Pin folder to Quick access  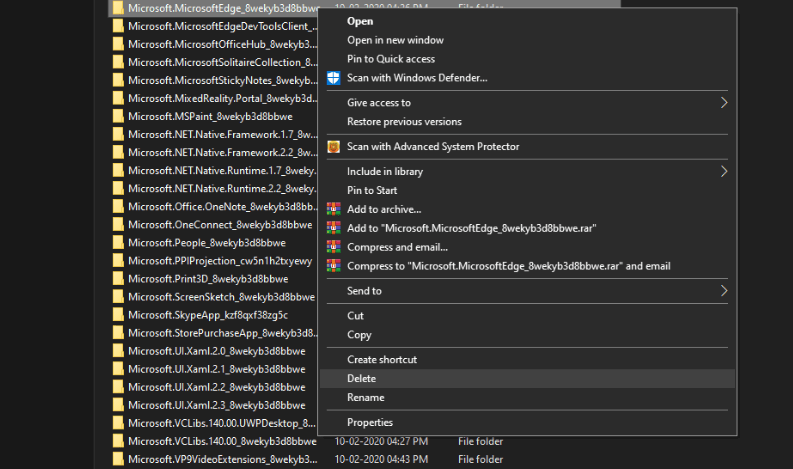coord(391,59)
